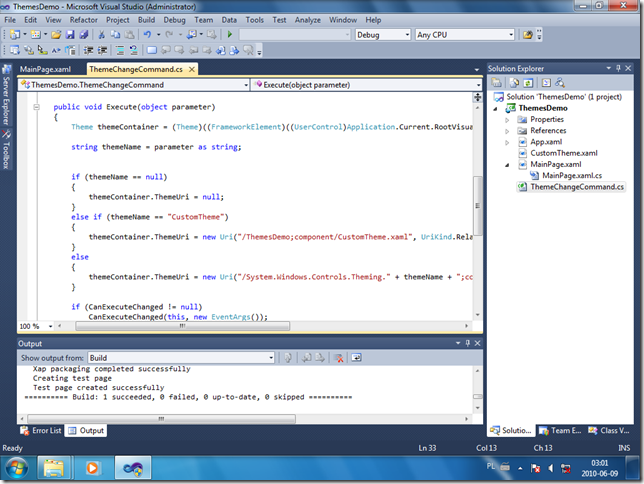Open the Find in Files icon beside Any CPU
This screenshot has height=484, width=644.
point(528,35)
